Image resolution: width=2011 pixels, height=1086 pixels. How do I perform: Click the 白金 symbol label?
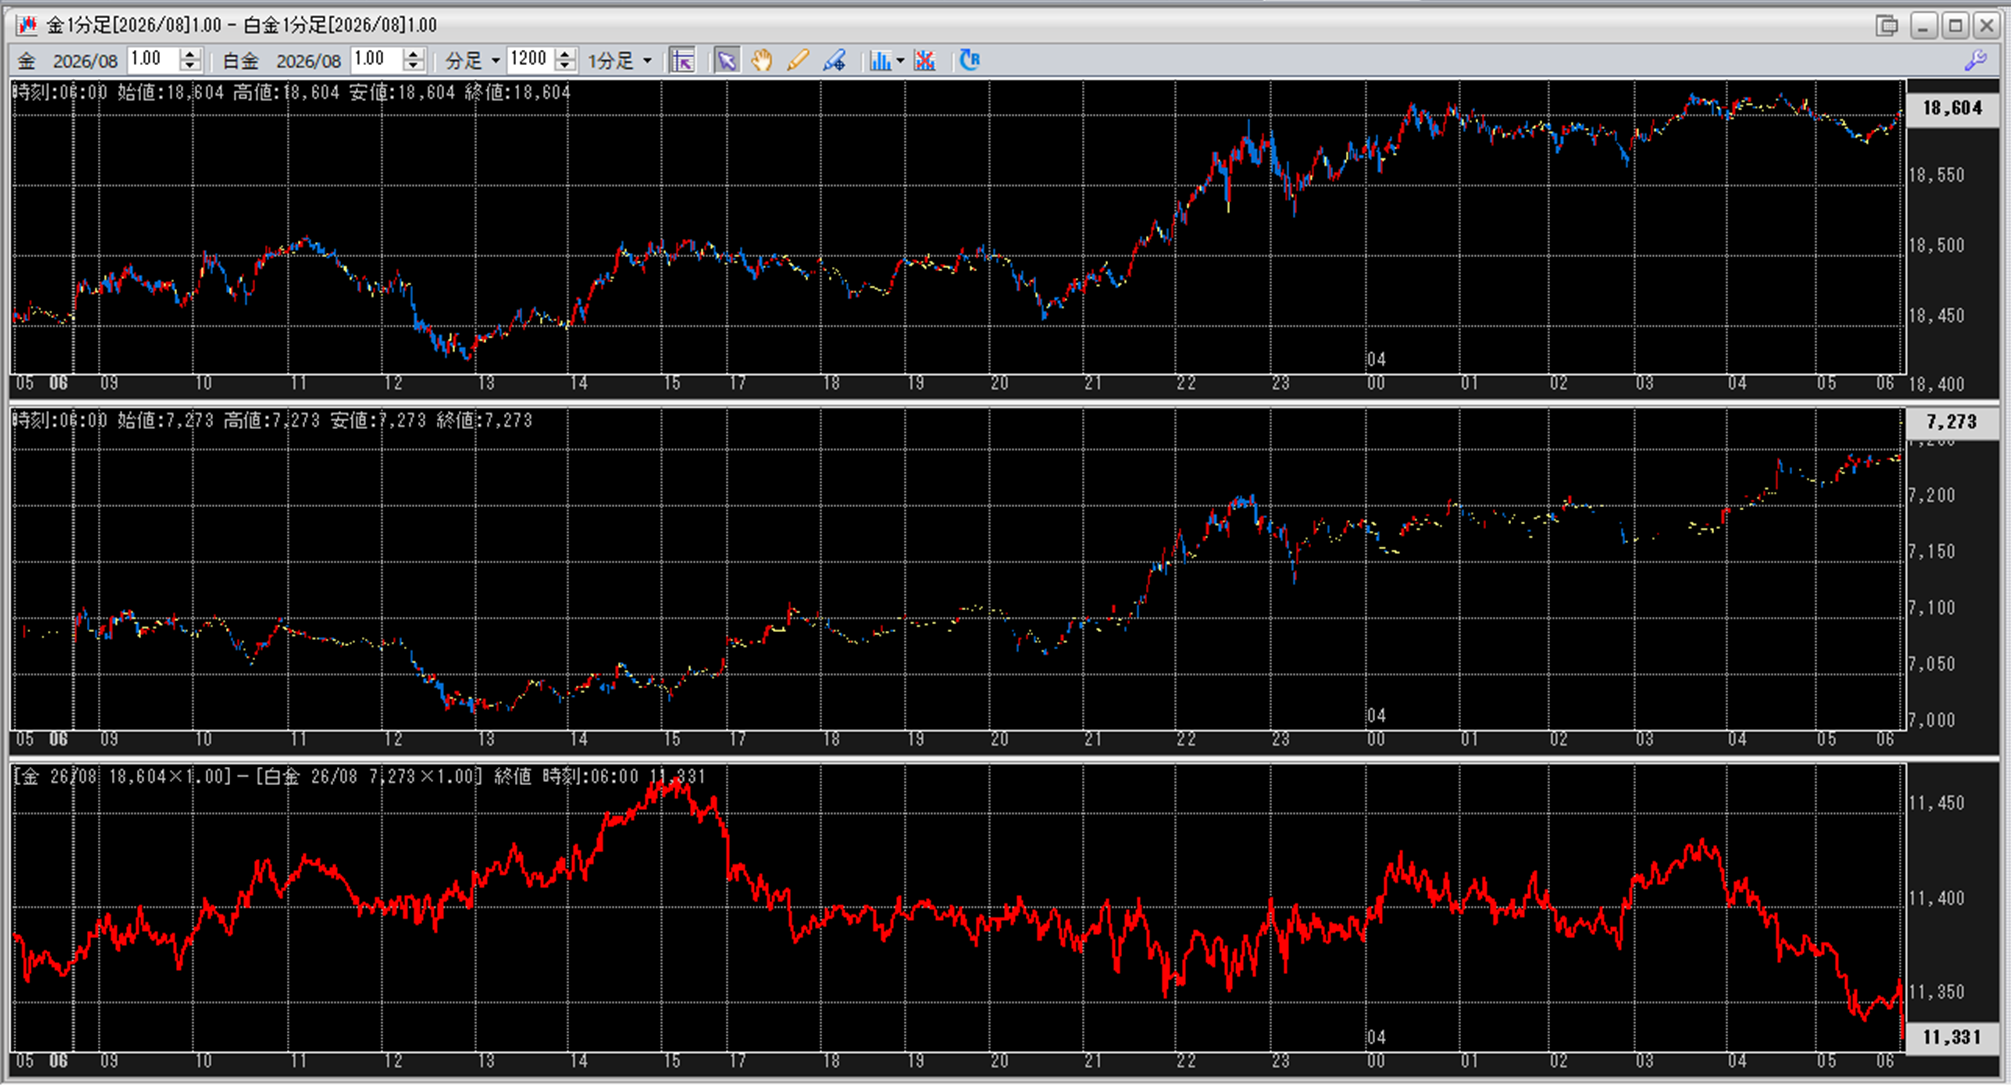tap(240, 61)
